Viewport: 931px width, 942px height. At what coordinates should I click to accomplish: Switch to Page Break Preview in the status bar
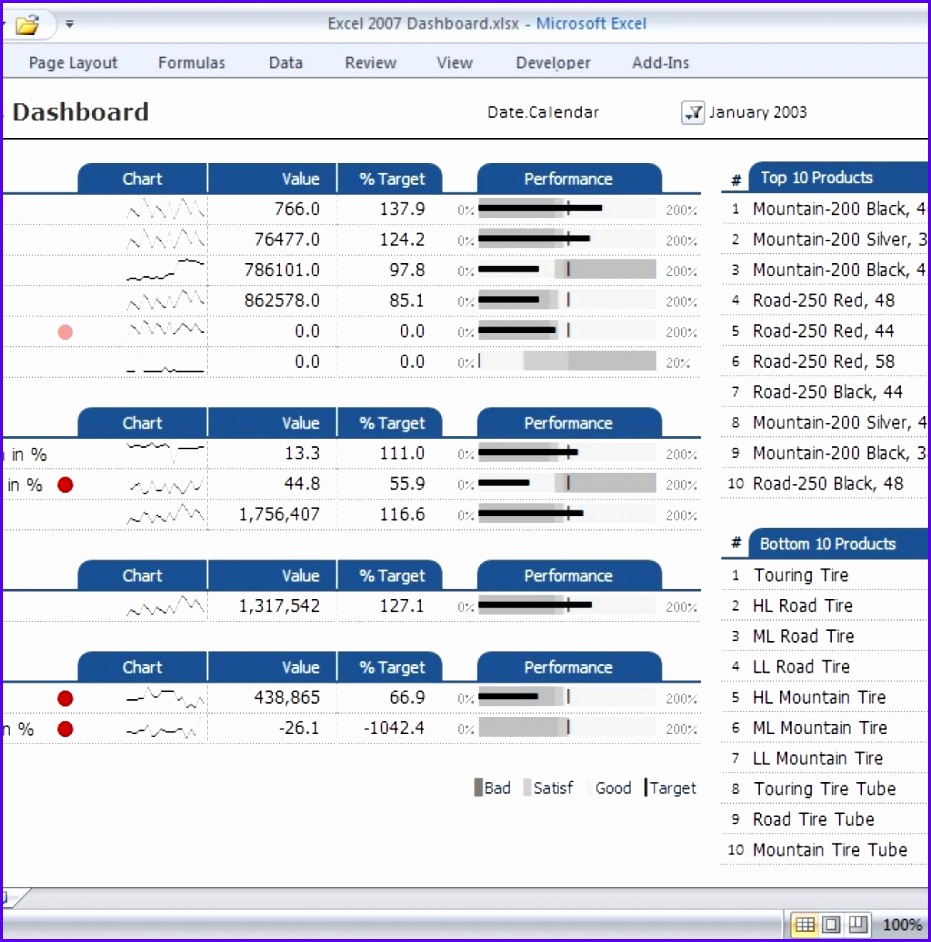(x=858, y=924)
